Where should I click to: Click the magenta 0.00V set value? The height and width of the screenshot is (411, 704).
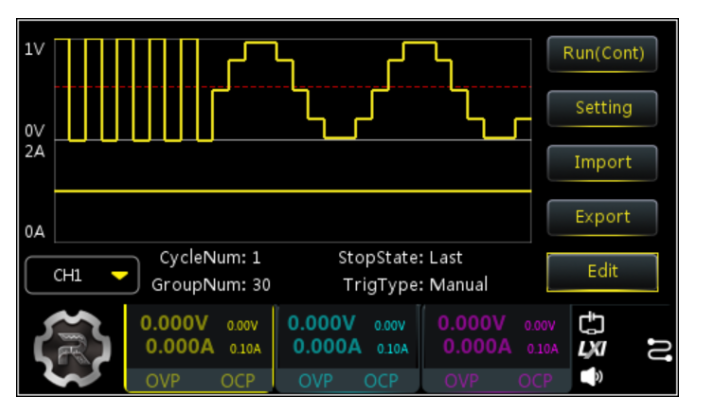pyautogui.click(x=540, y=326)
